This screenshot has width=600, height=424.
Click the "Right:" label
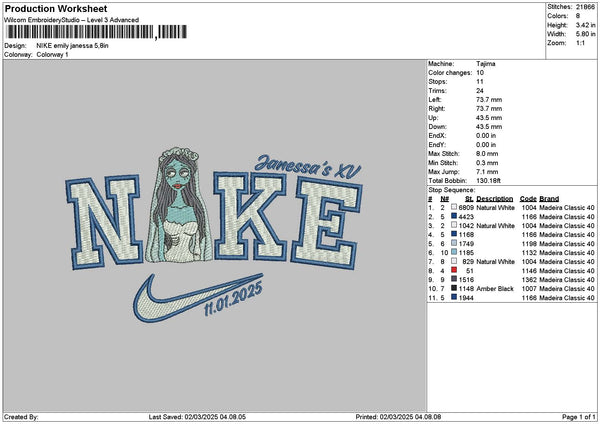coord(435,109)
